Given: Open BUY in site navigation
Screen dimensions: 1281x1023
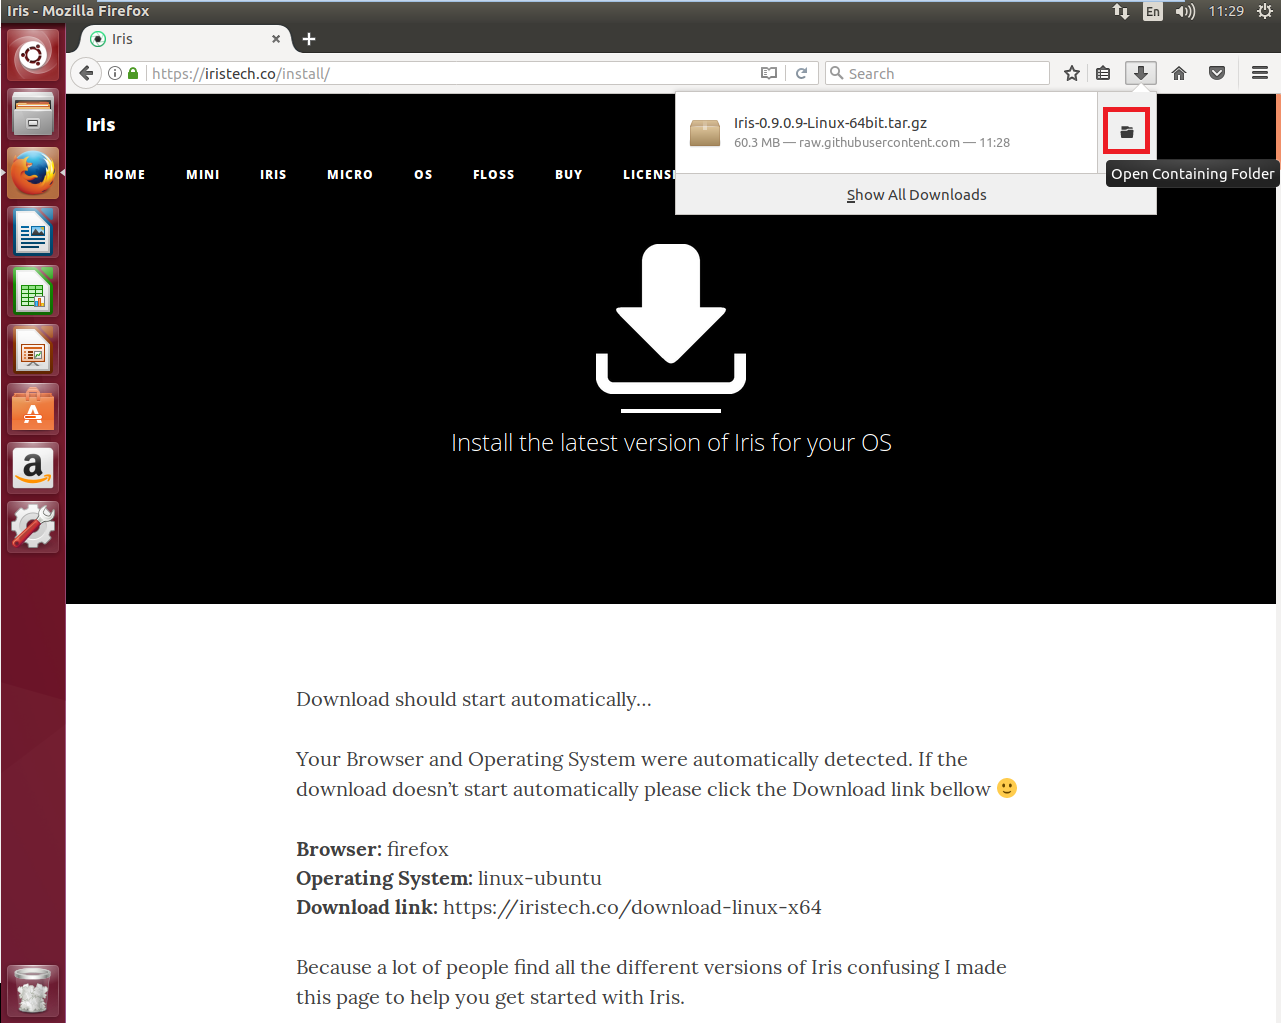Looking at the screenshot, I should coord(569,174).
